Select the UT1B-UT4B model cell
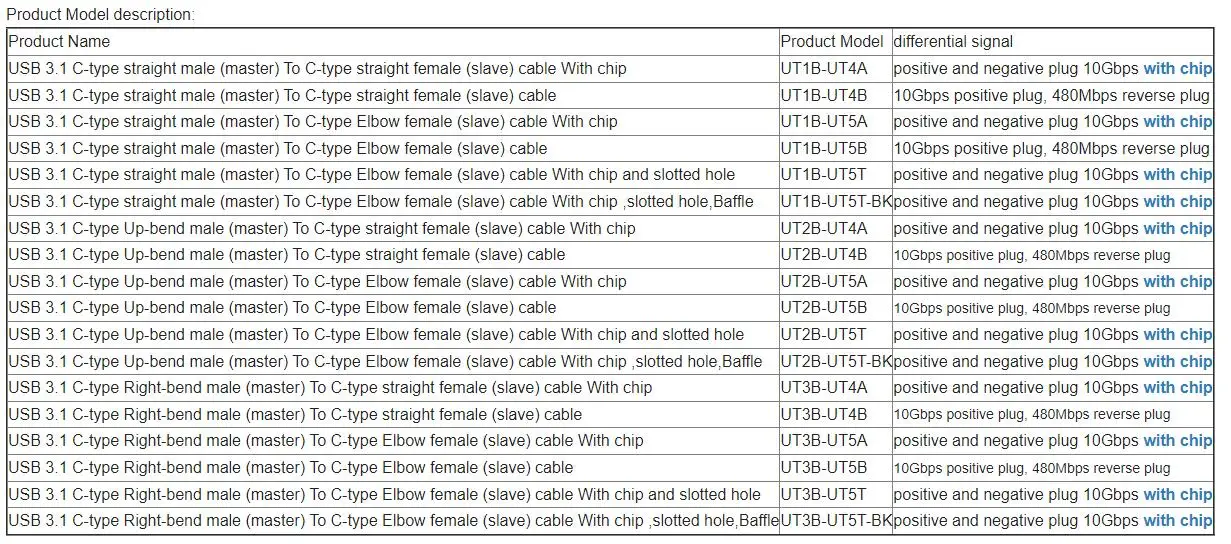Screen dimensions: 1231x544 (x=824, y=96)
